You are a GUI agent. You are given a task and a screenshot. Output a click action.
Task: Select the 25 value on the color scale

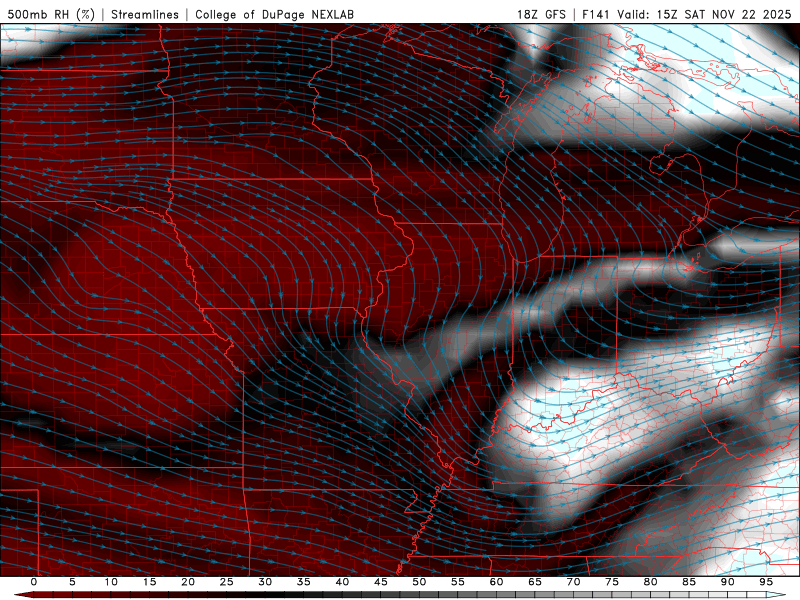[227, 582]
